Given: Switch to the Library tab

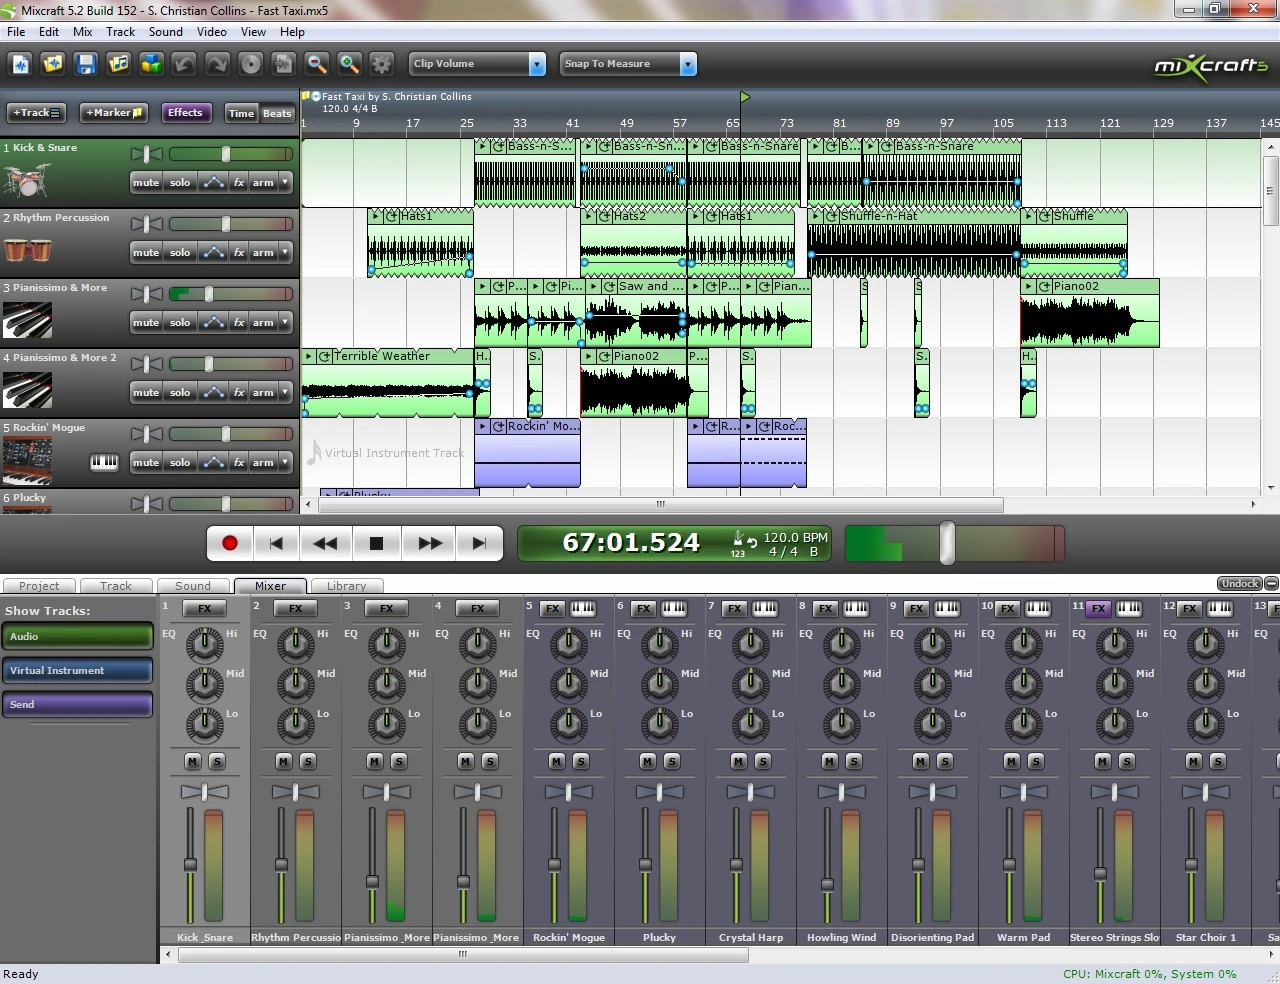Looking at the screenshot, I should tap(346, 586).
